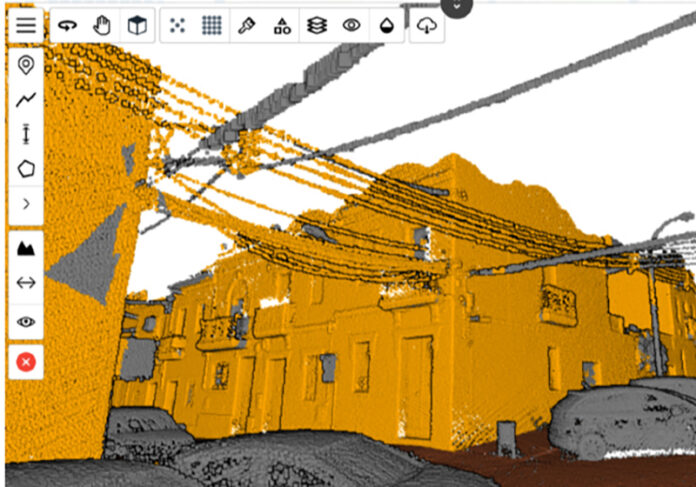Select the orbit rotate tool
The width and height of the screenshot is (696, 487).
[67, 26]
